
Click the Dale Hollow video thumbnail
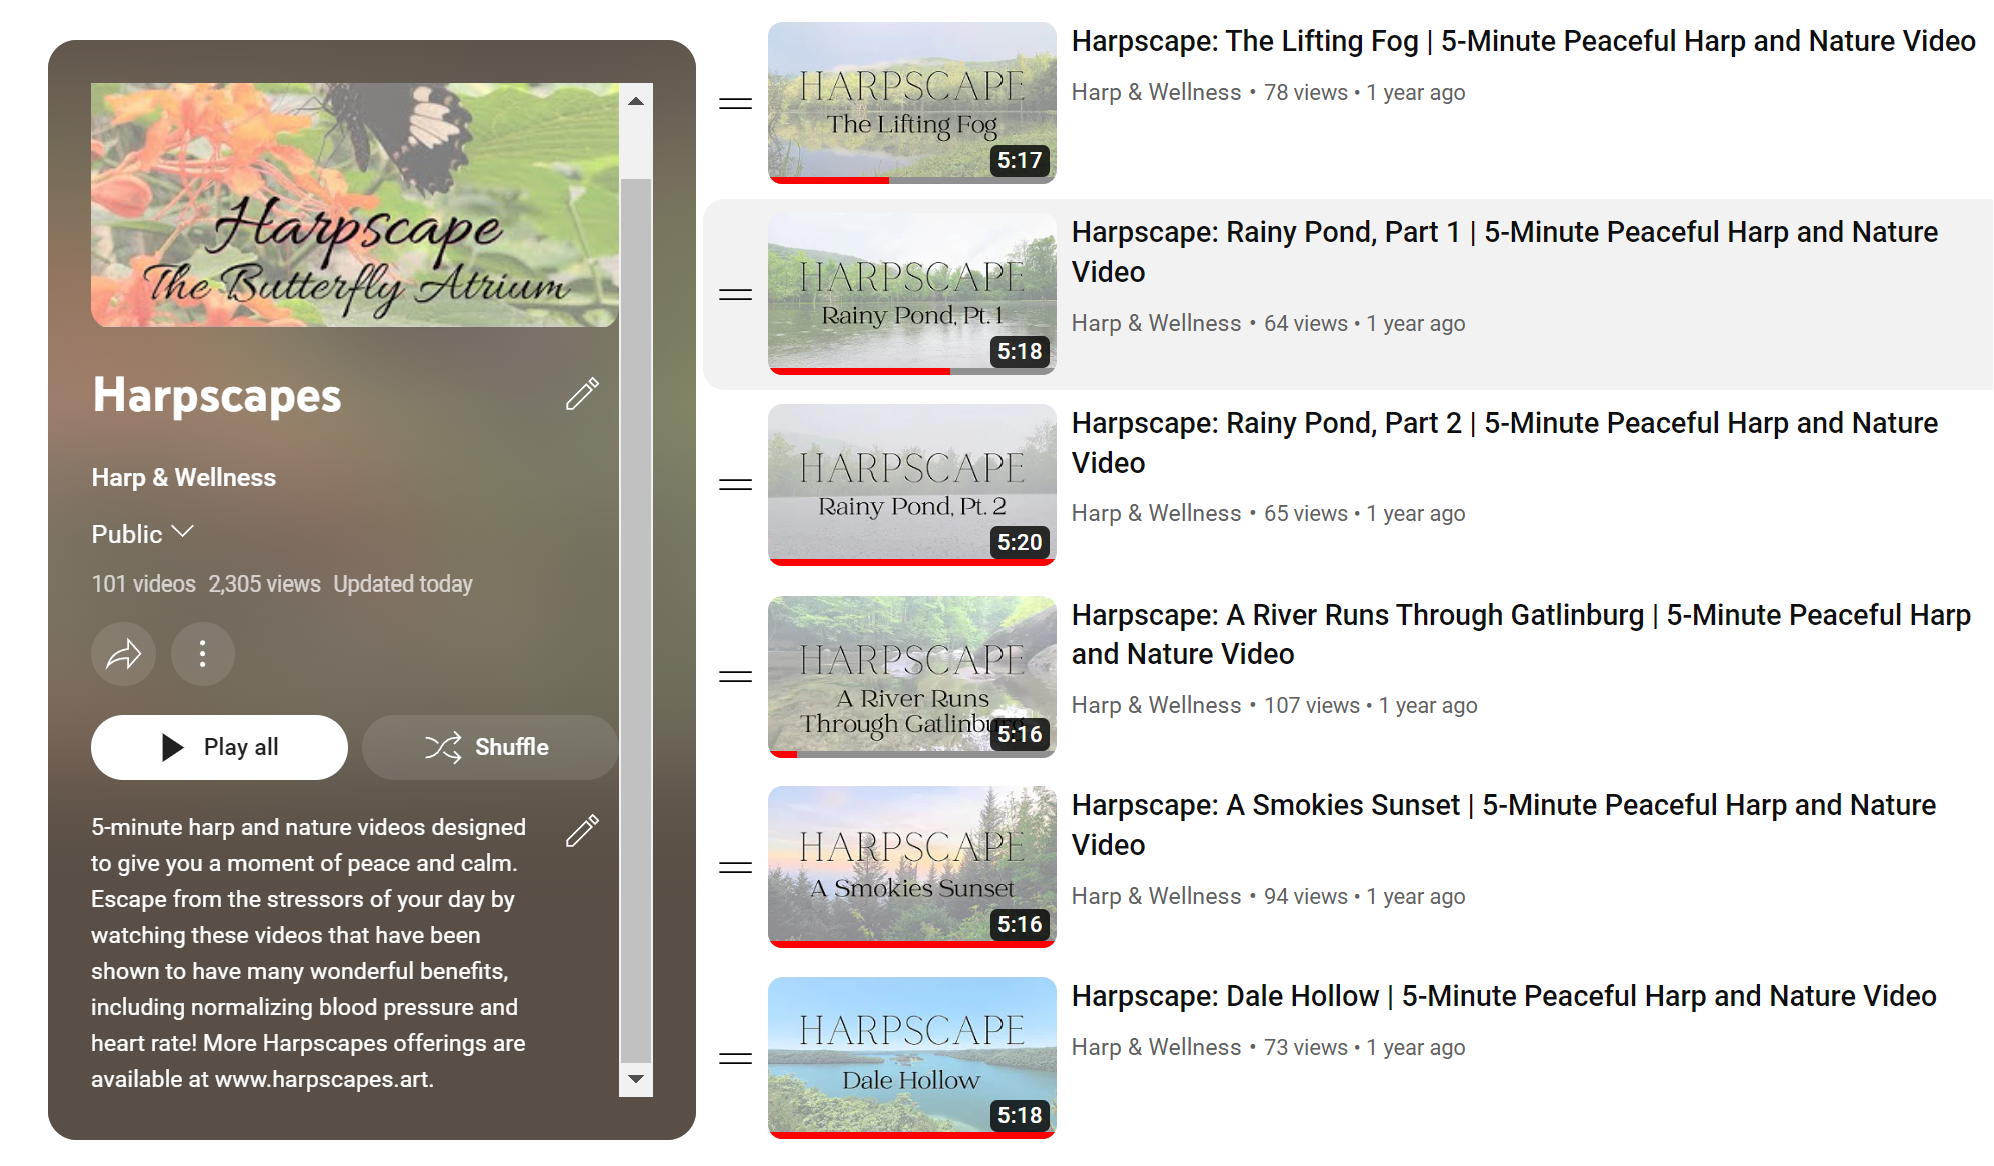911,1057
